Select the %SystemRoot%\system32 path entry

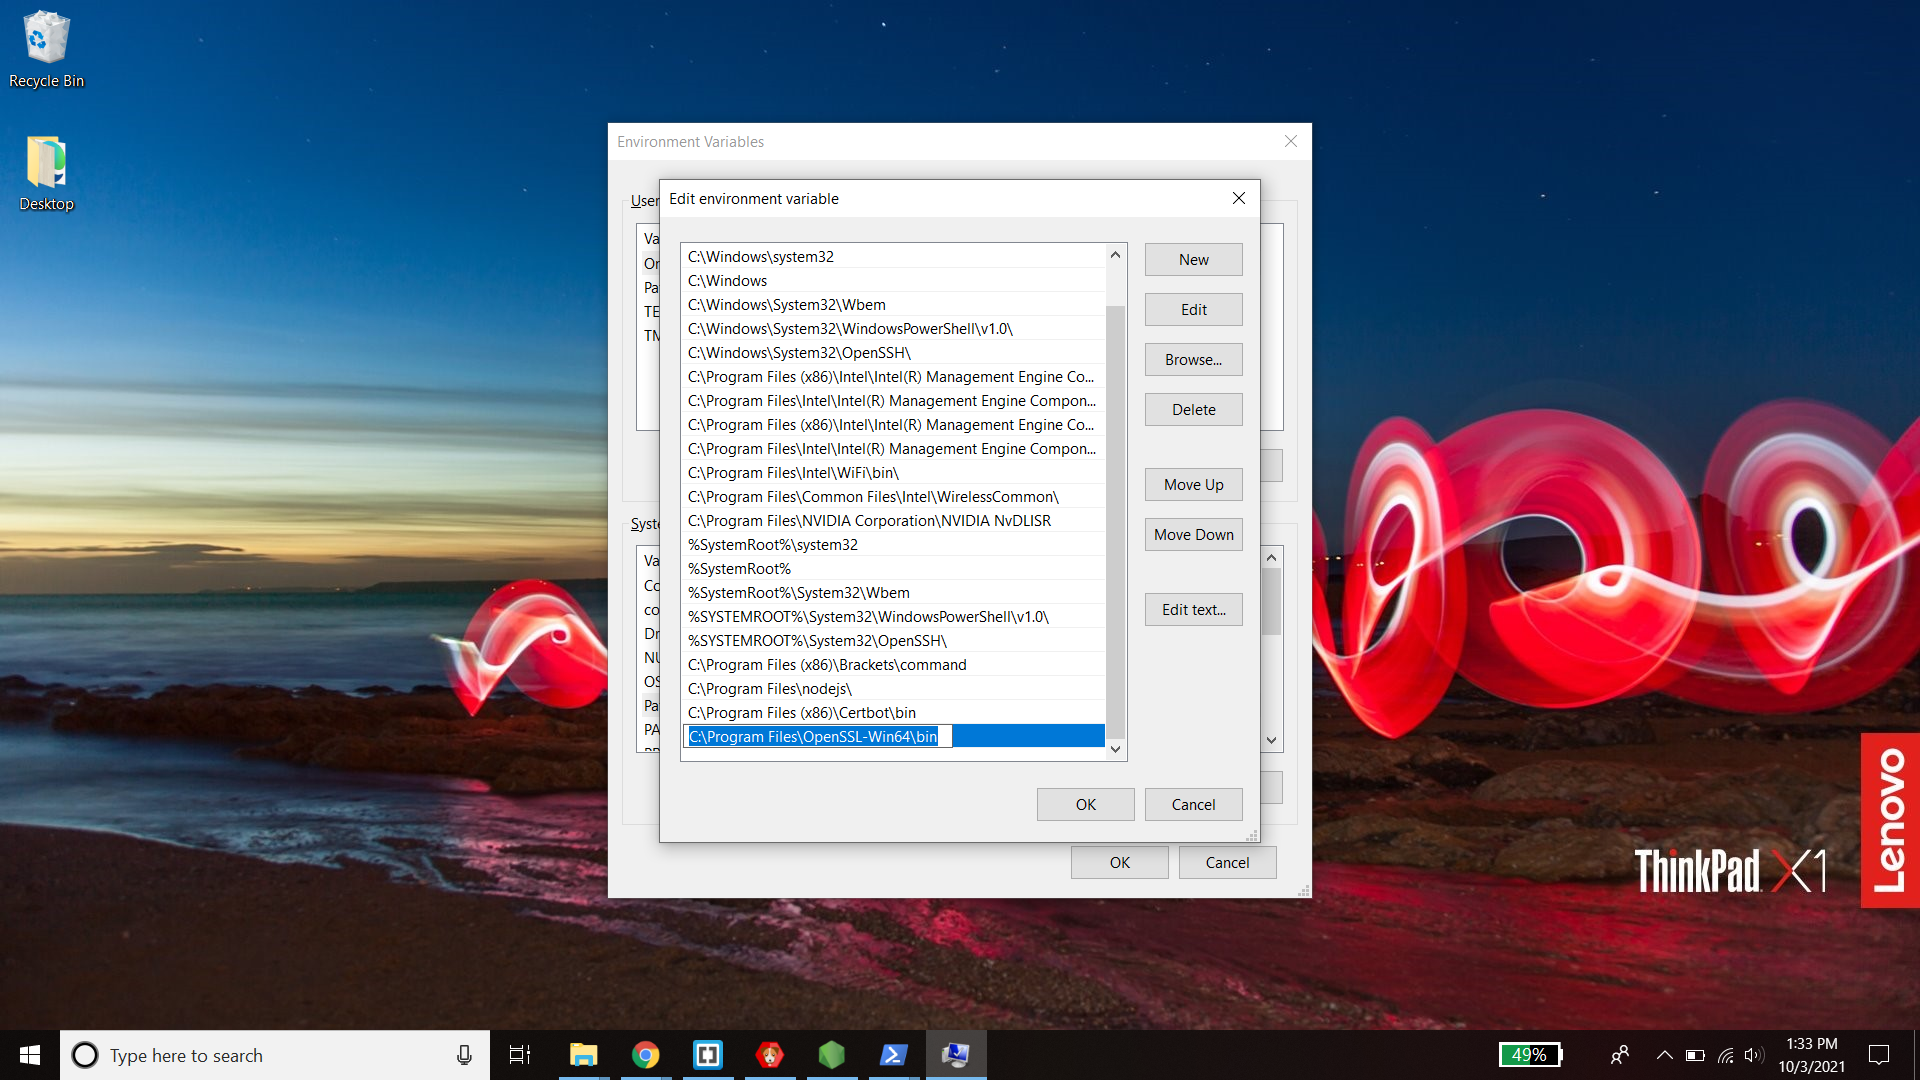(x=772, y=545)
